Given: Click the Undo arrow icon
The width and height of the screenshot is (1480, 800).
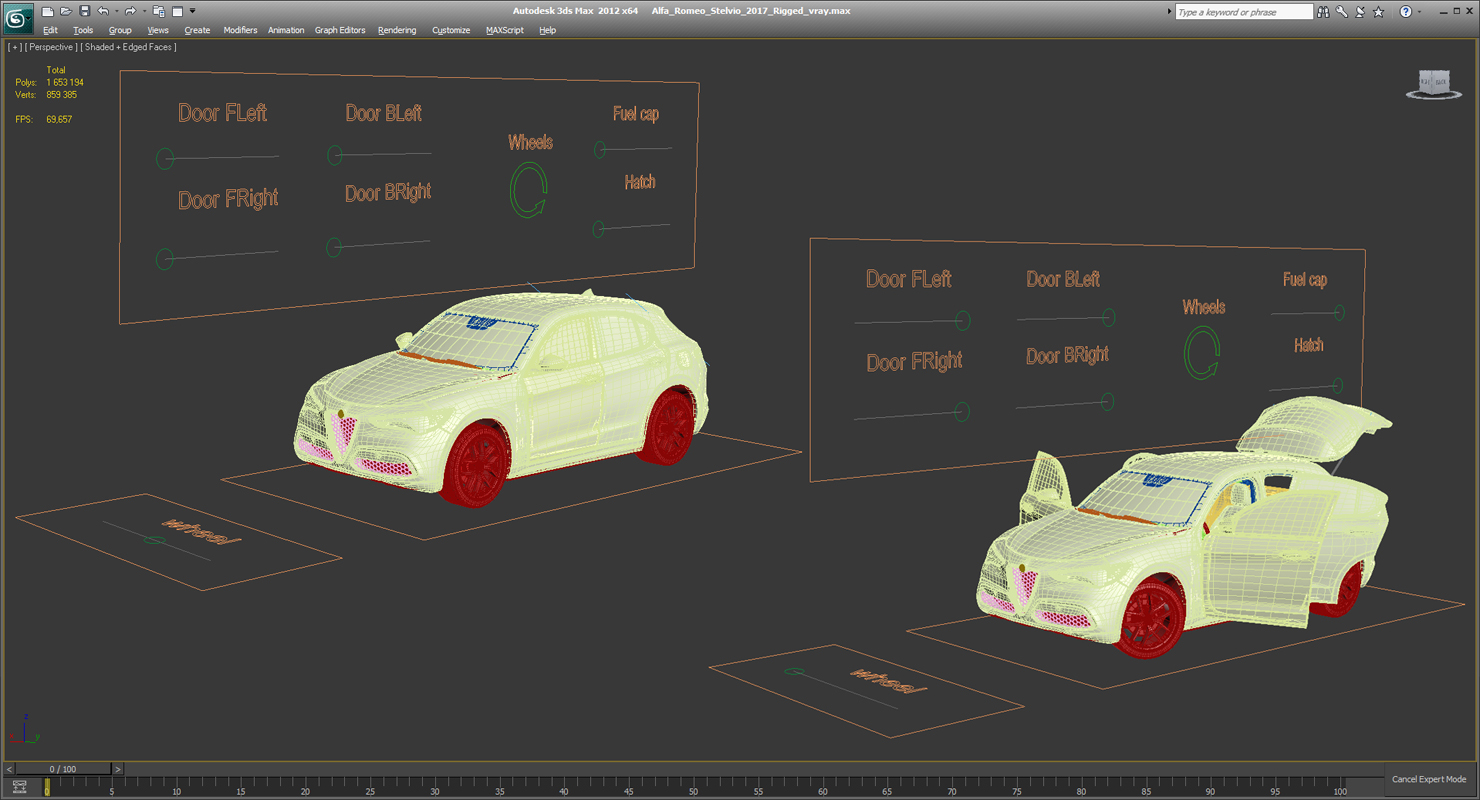Looking at the screenshot, I should (x=102, y=11).
